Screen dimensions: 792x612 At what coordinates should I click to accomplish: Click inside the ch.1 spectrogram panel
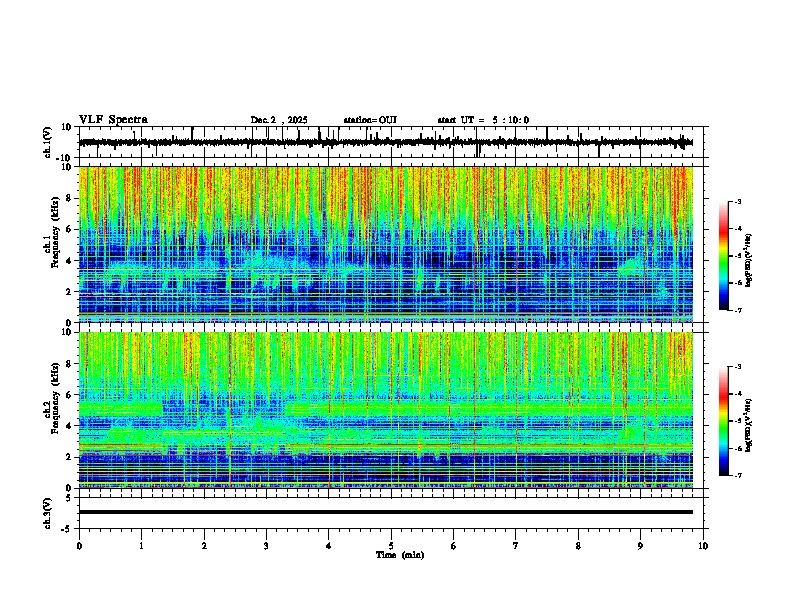click(x=385, y=244)
